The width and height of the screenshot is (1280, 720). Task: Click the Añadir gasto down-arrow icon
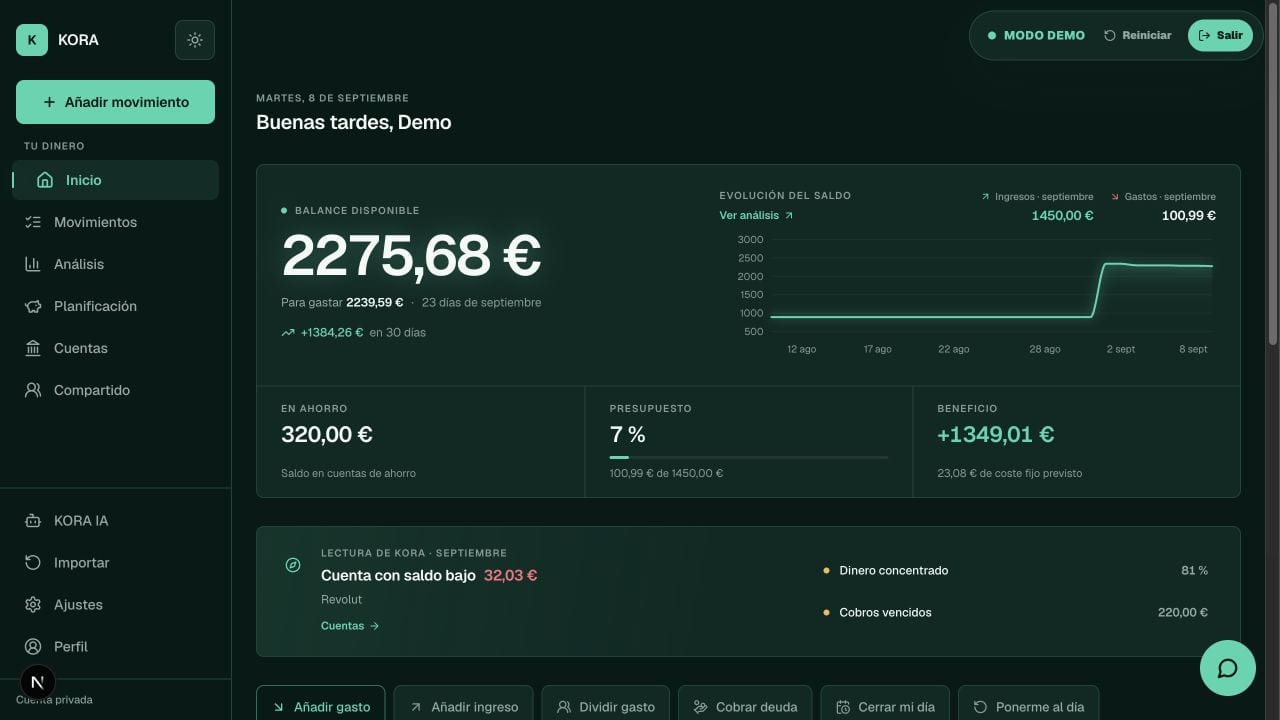coord(278,707)
